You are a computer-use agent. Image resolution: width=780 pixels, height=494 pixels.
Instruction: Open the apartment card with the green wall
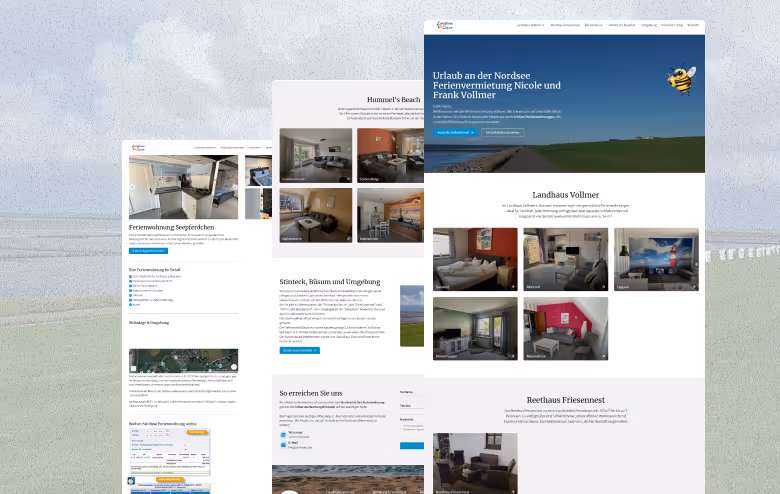[x=475, y=328]
